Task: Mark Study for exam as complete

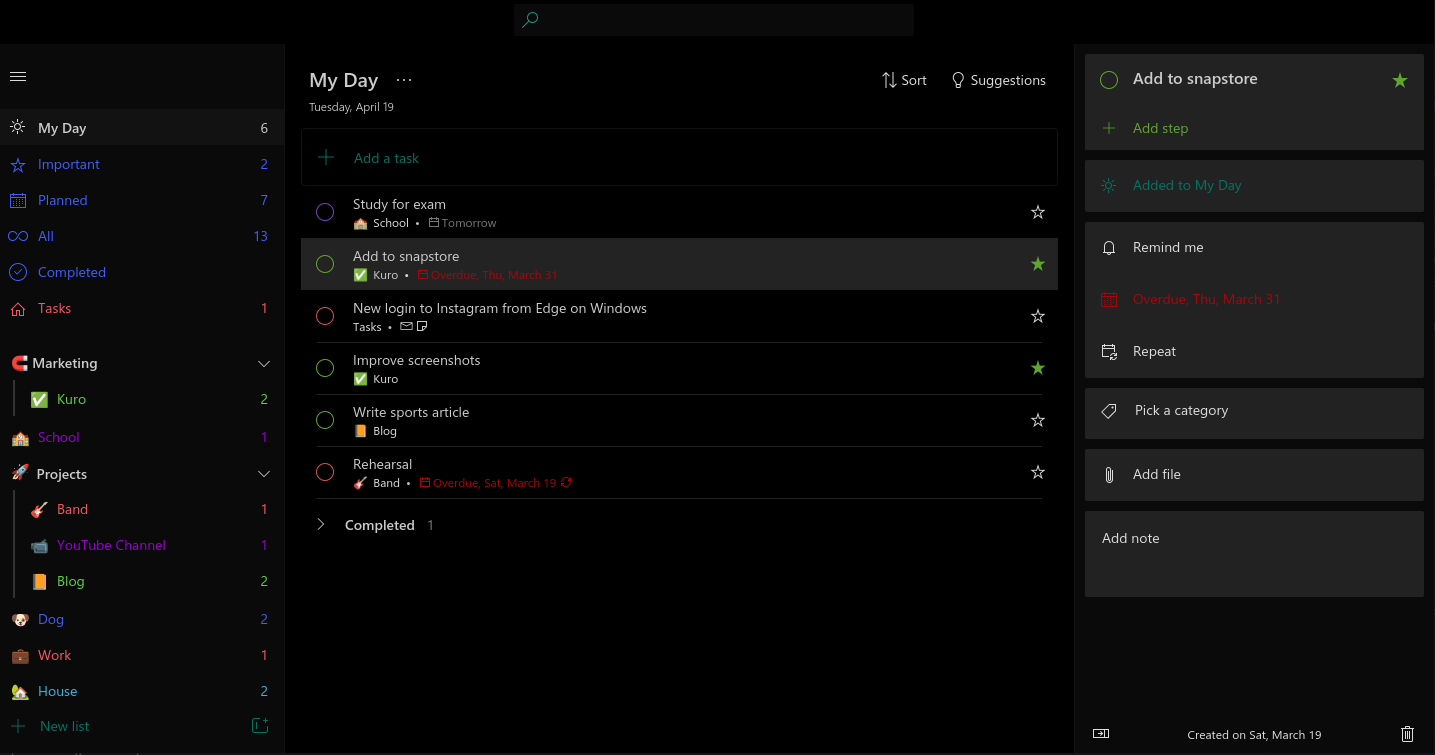Action: point(324,212)
